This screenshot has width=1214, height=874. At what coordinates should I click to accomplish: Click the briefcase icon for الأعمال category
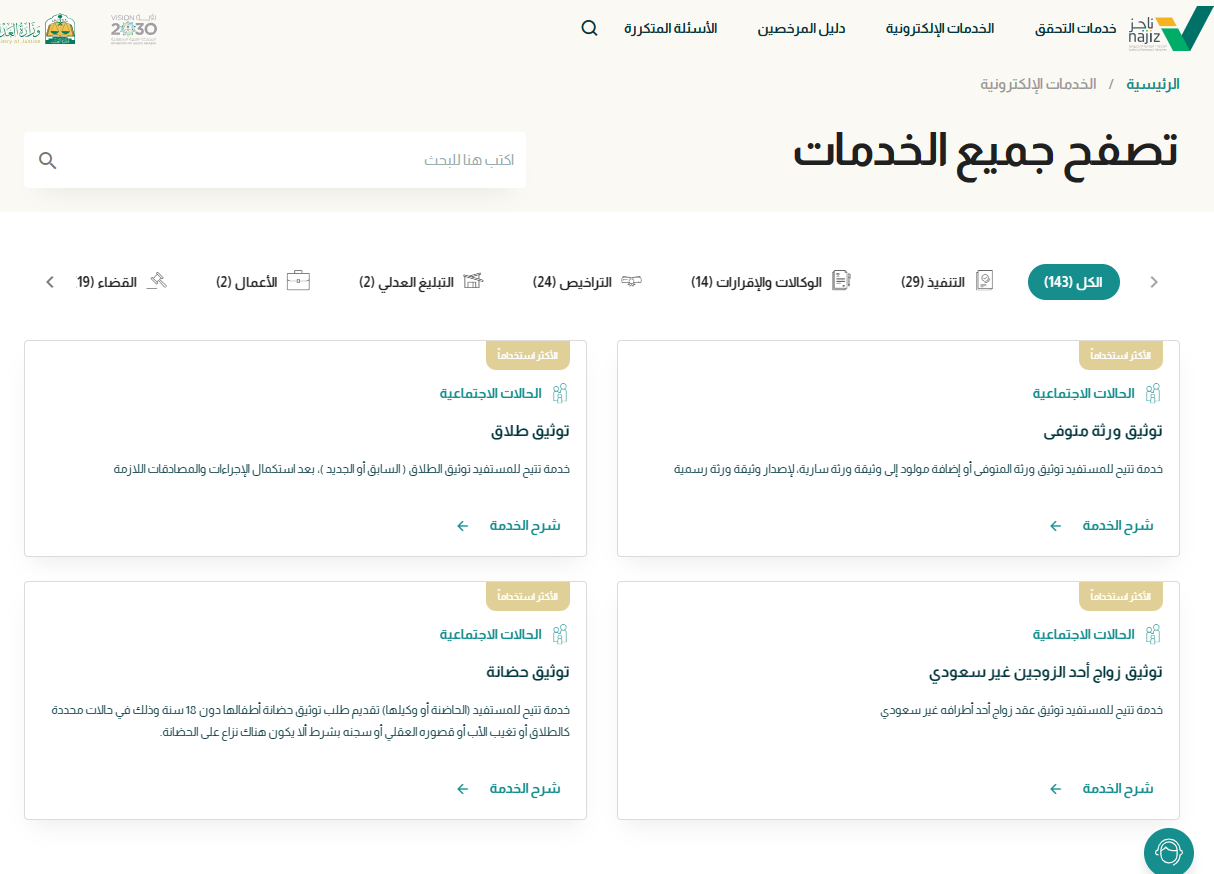[x=298, y=282]
